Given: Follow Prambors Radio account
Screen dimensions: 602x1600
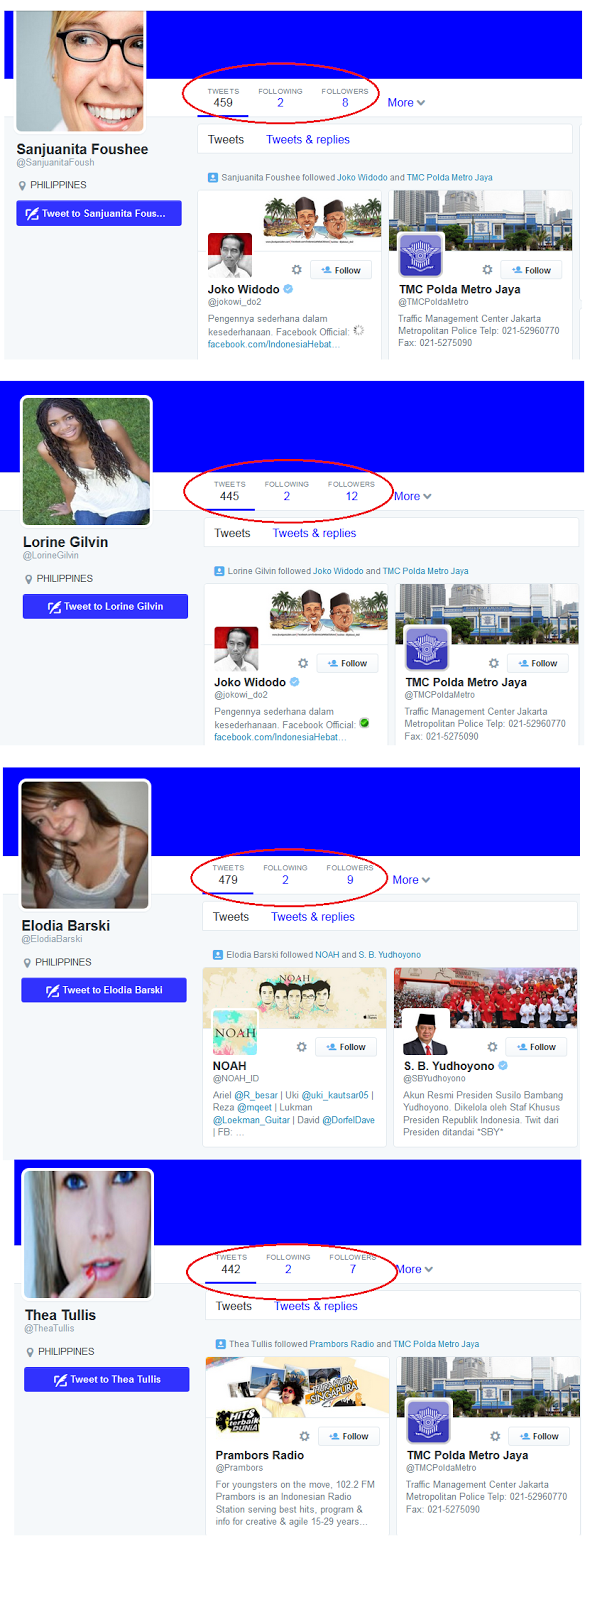Looking at the screenshot, I should point(348,1436).
